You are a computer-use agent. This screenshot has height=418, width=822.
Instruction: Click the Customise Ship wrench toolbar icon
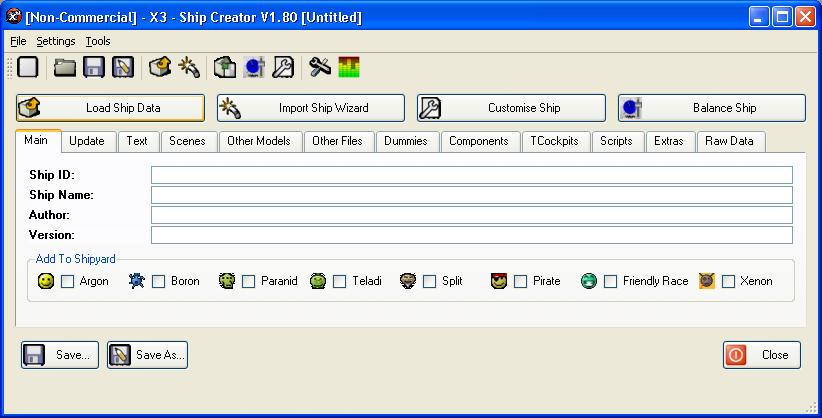(283, 68)
